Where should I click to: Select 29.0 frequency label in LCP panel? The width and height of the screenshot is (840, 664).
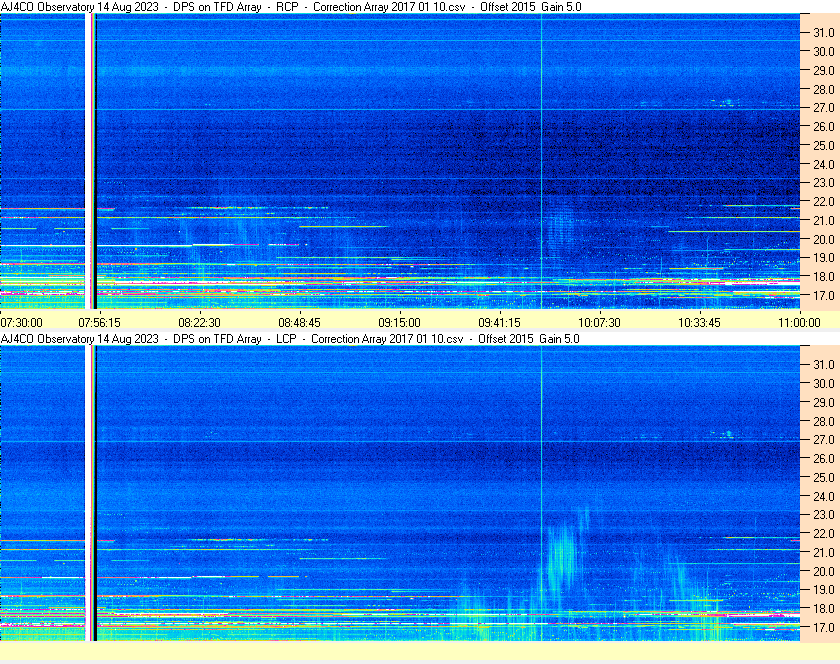(x=824, y=402)
